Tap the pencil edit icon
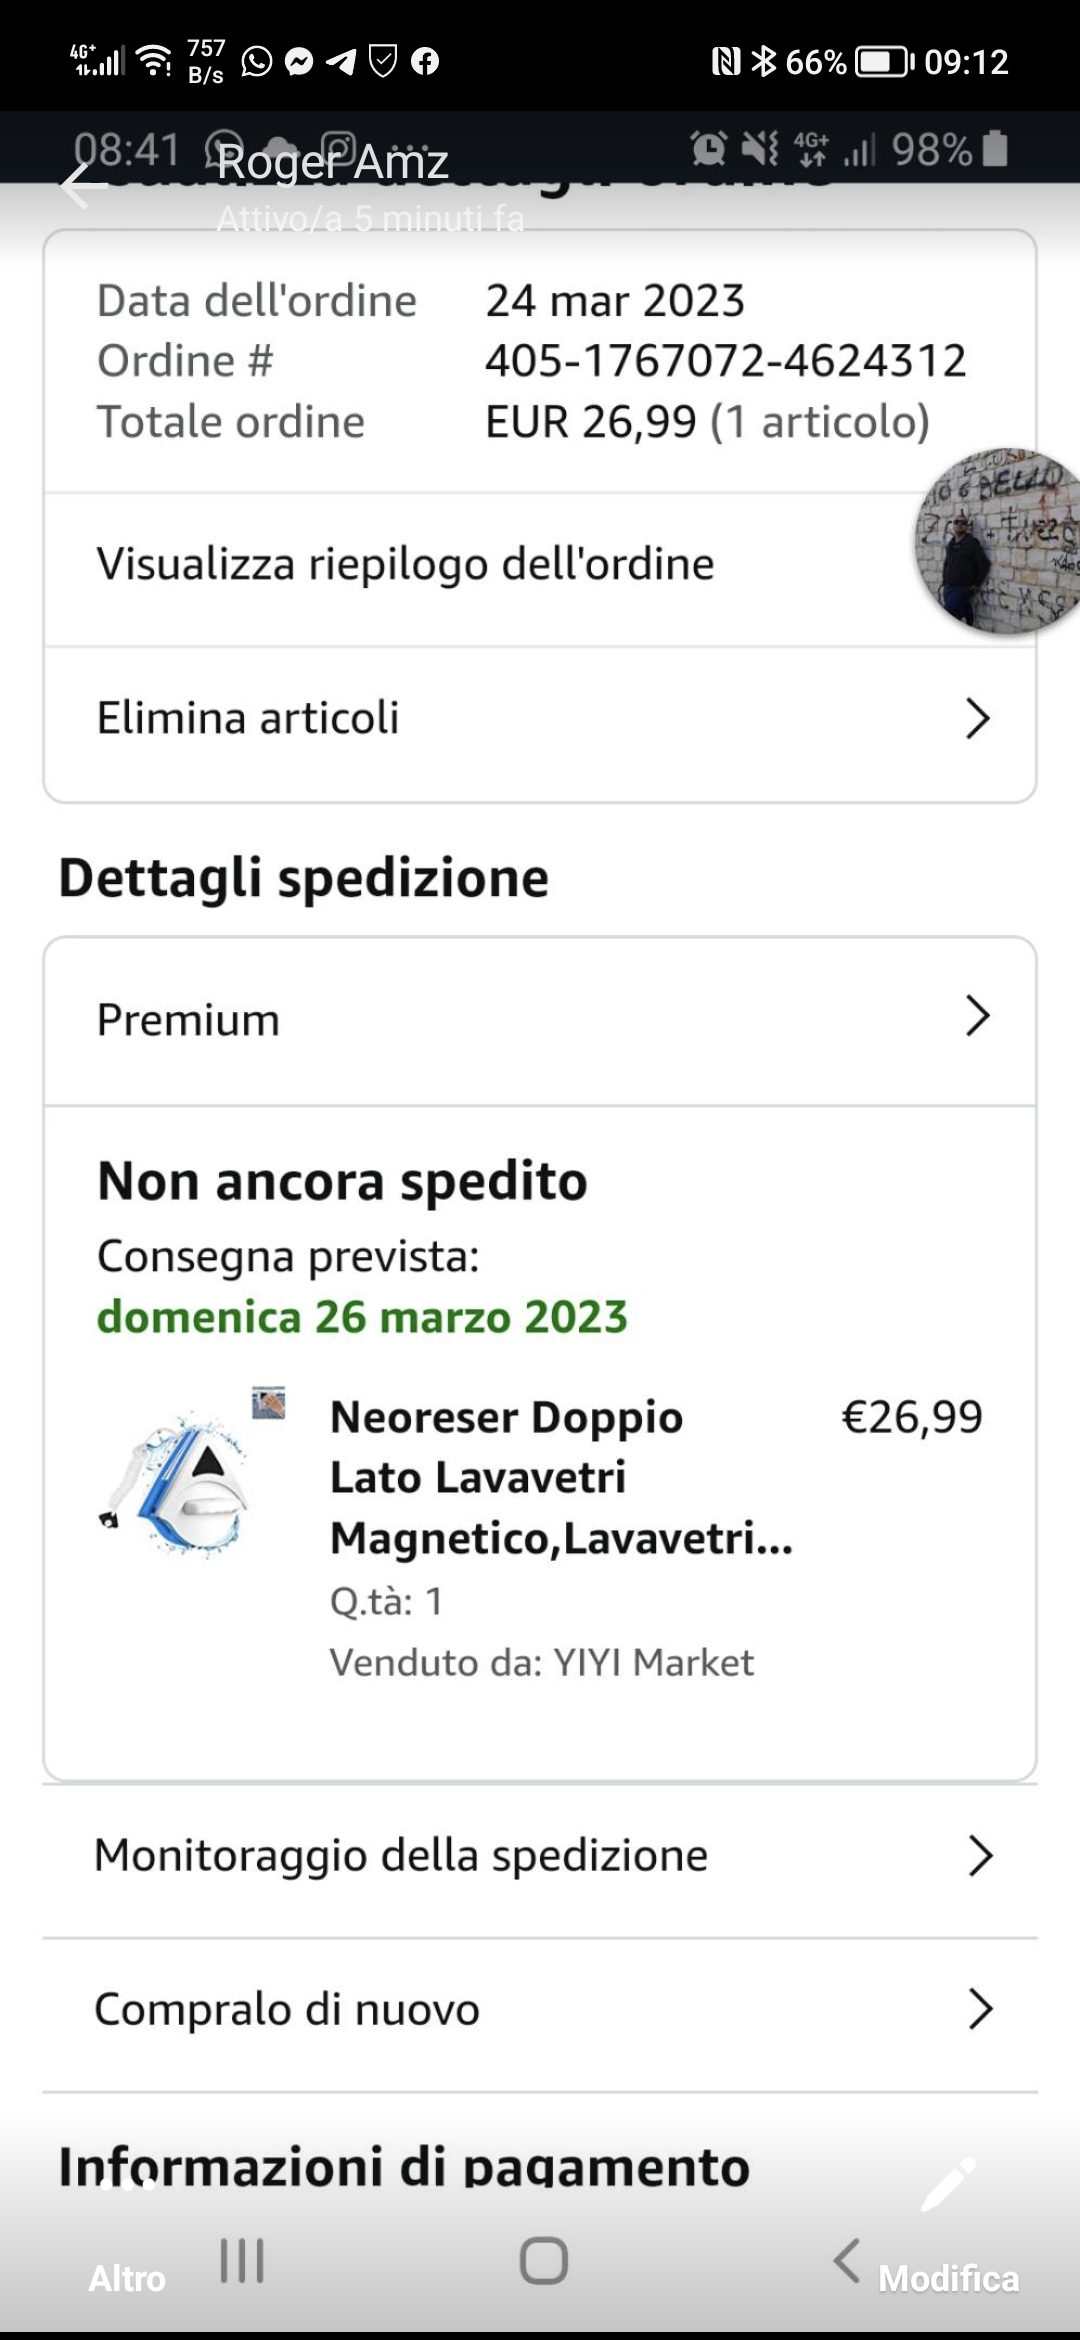Viewport: 1080px width, 2340px height. pyautogui.click(x=946, y=2184)
